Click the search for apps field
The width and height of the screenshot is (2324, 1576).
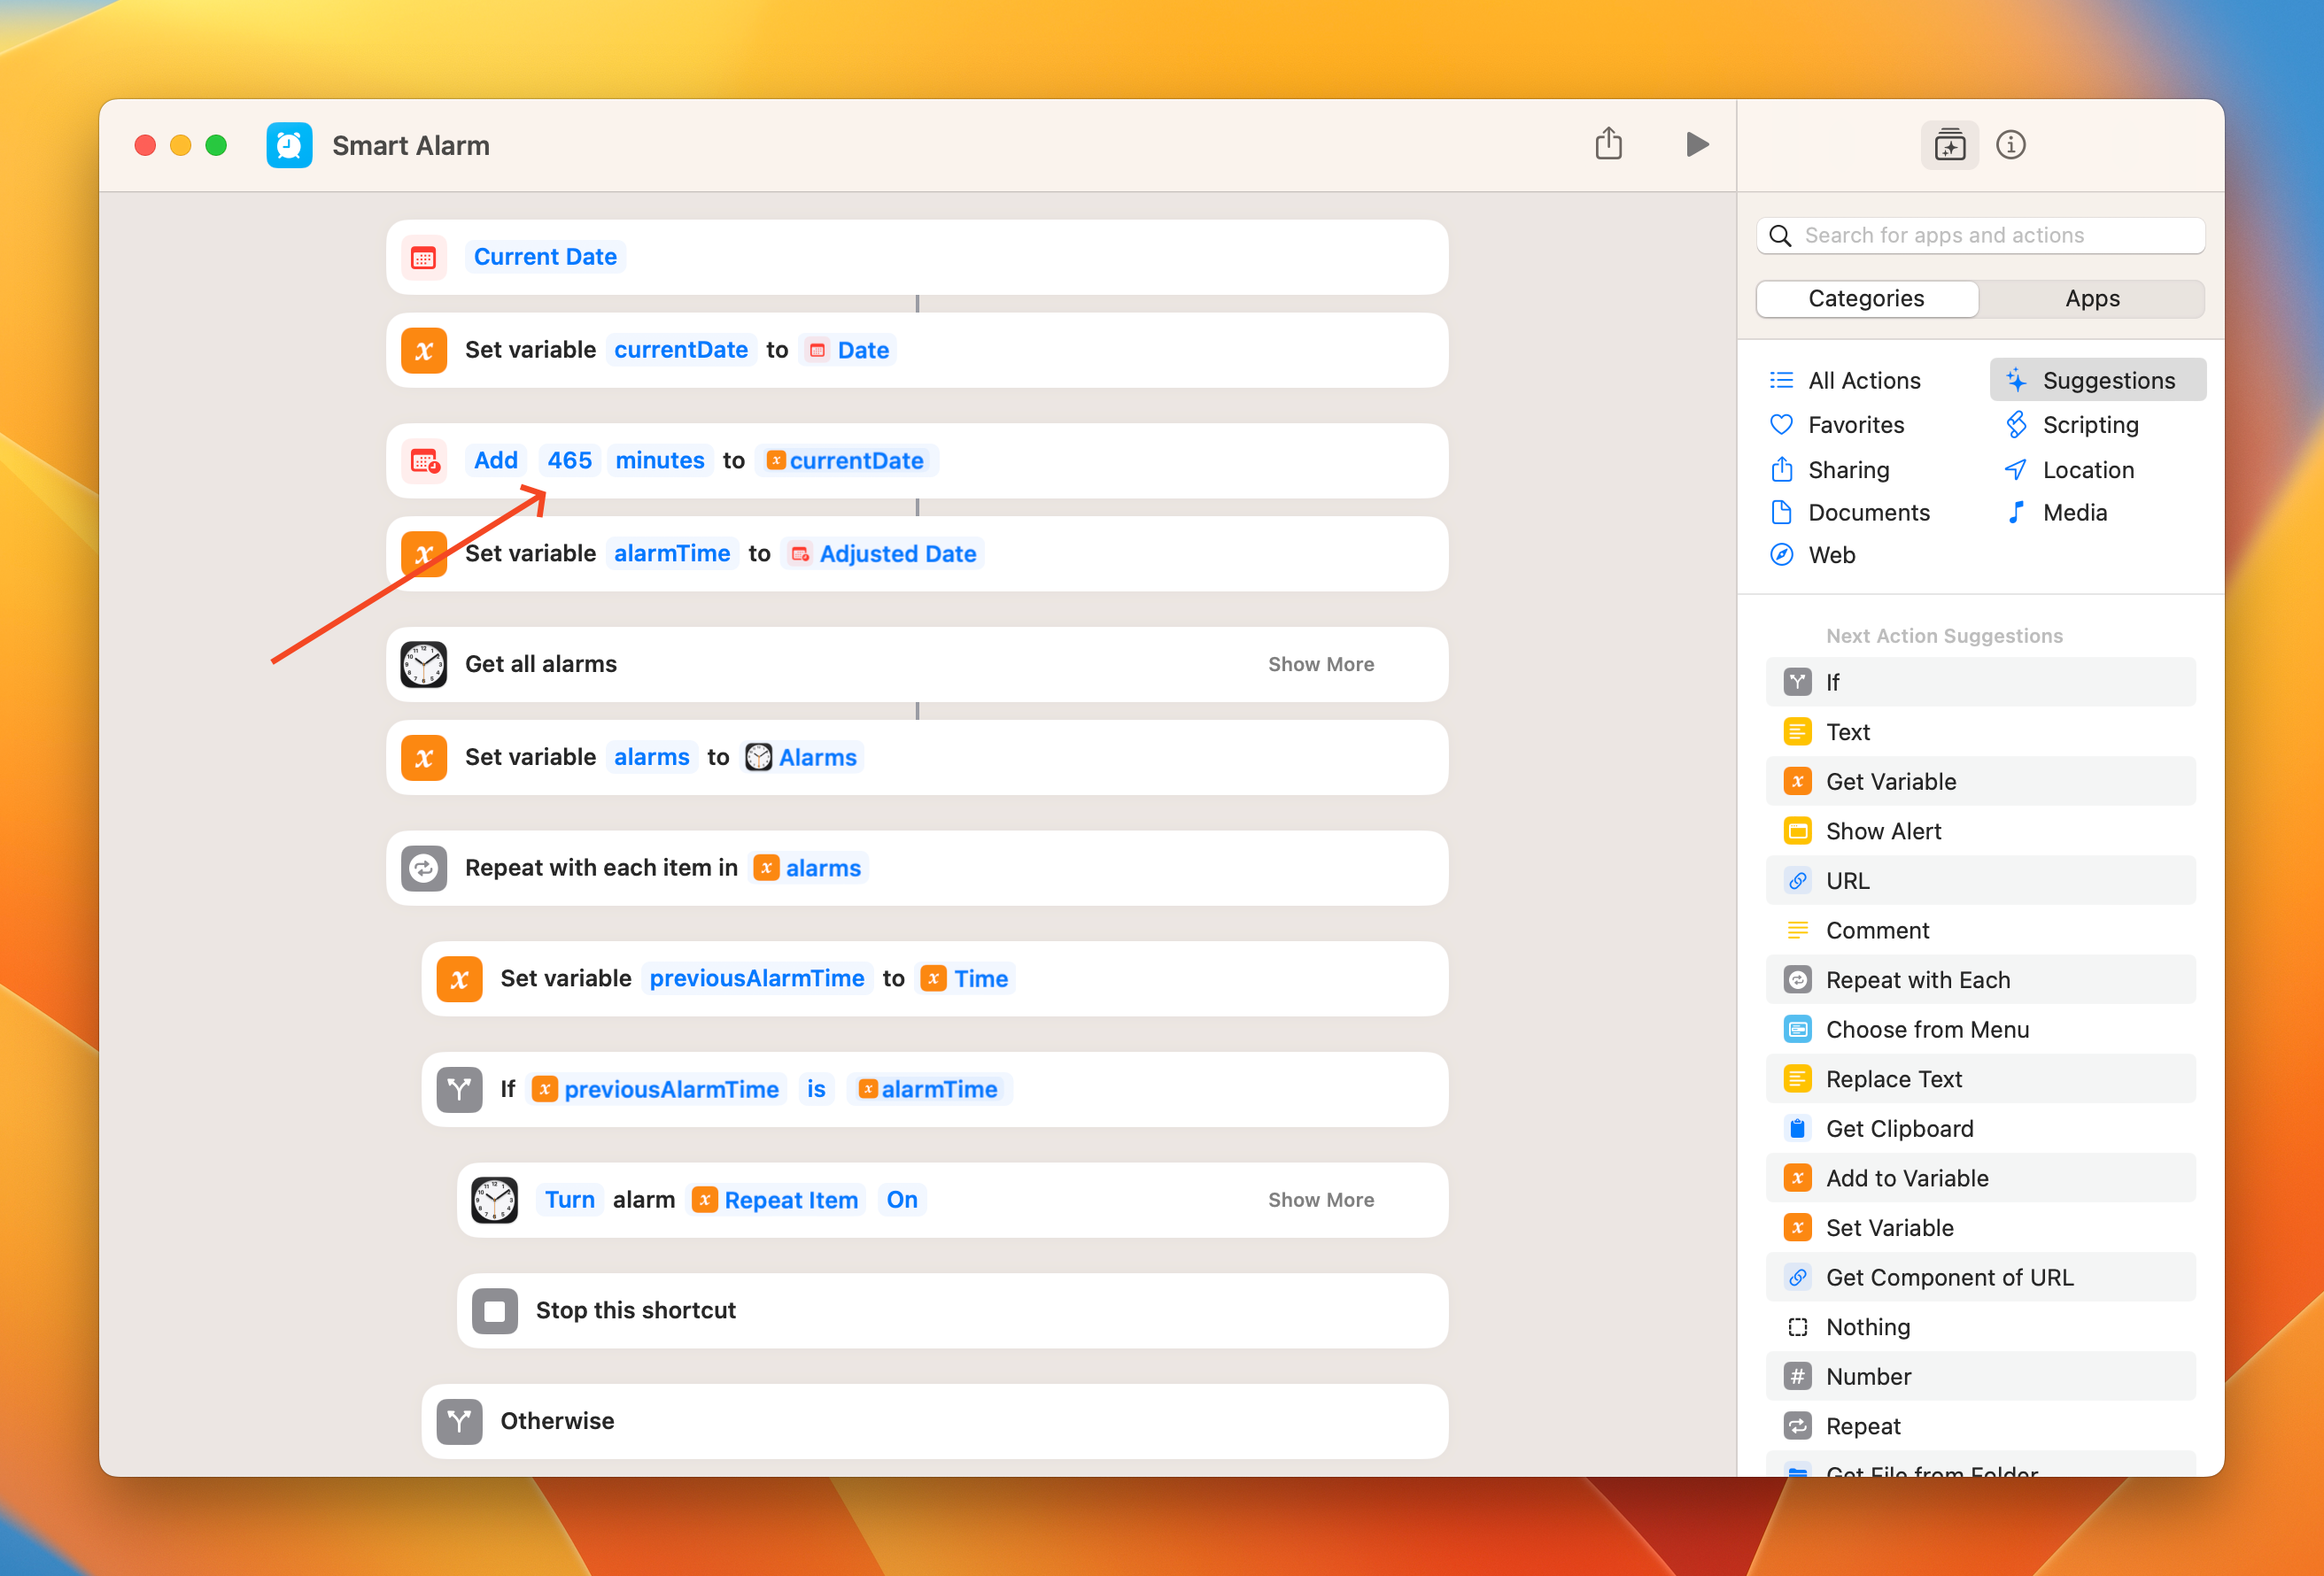[x=1980, y=235]
